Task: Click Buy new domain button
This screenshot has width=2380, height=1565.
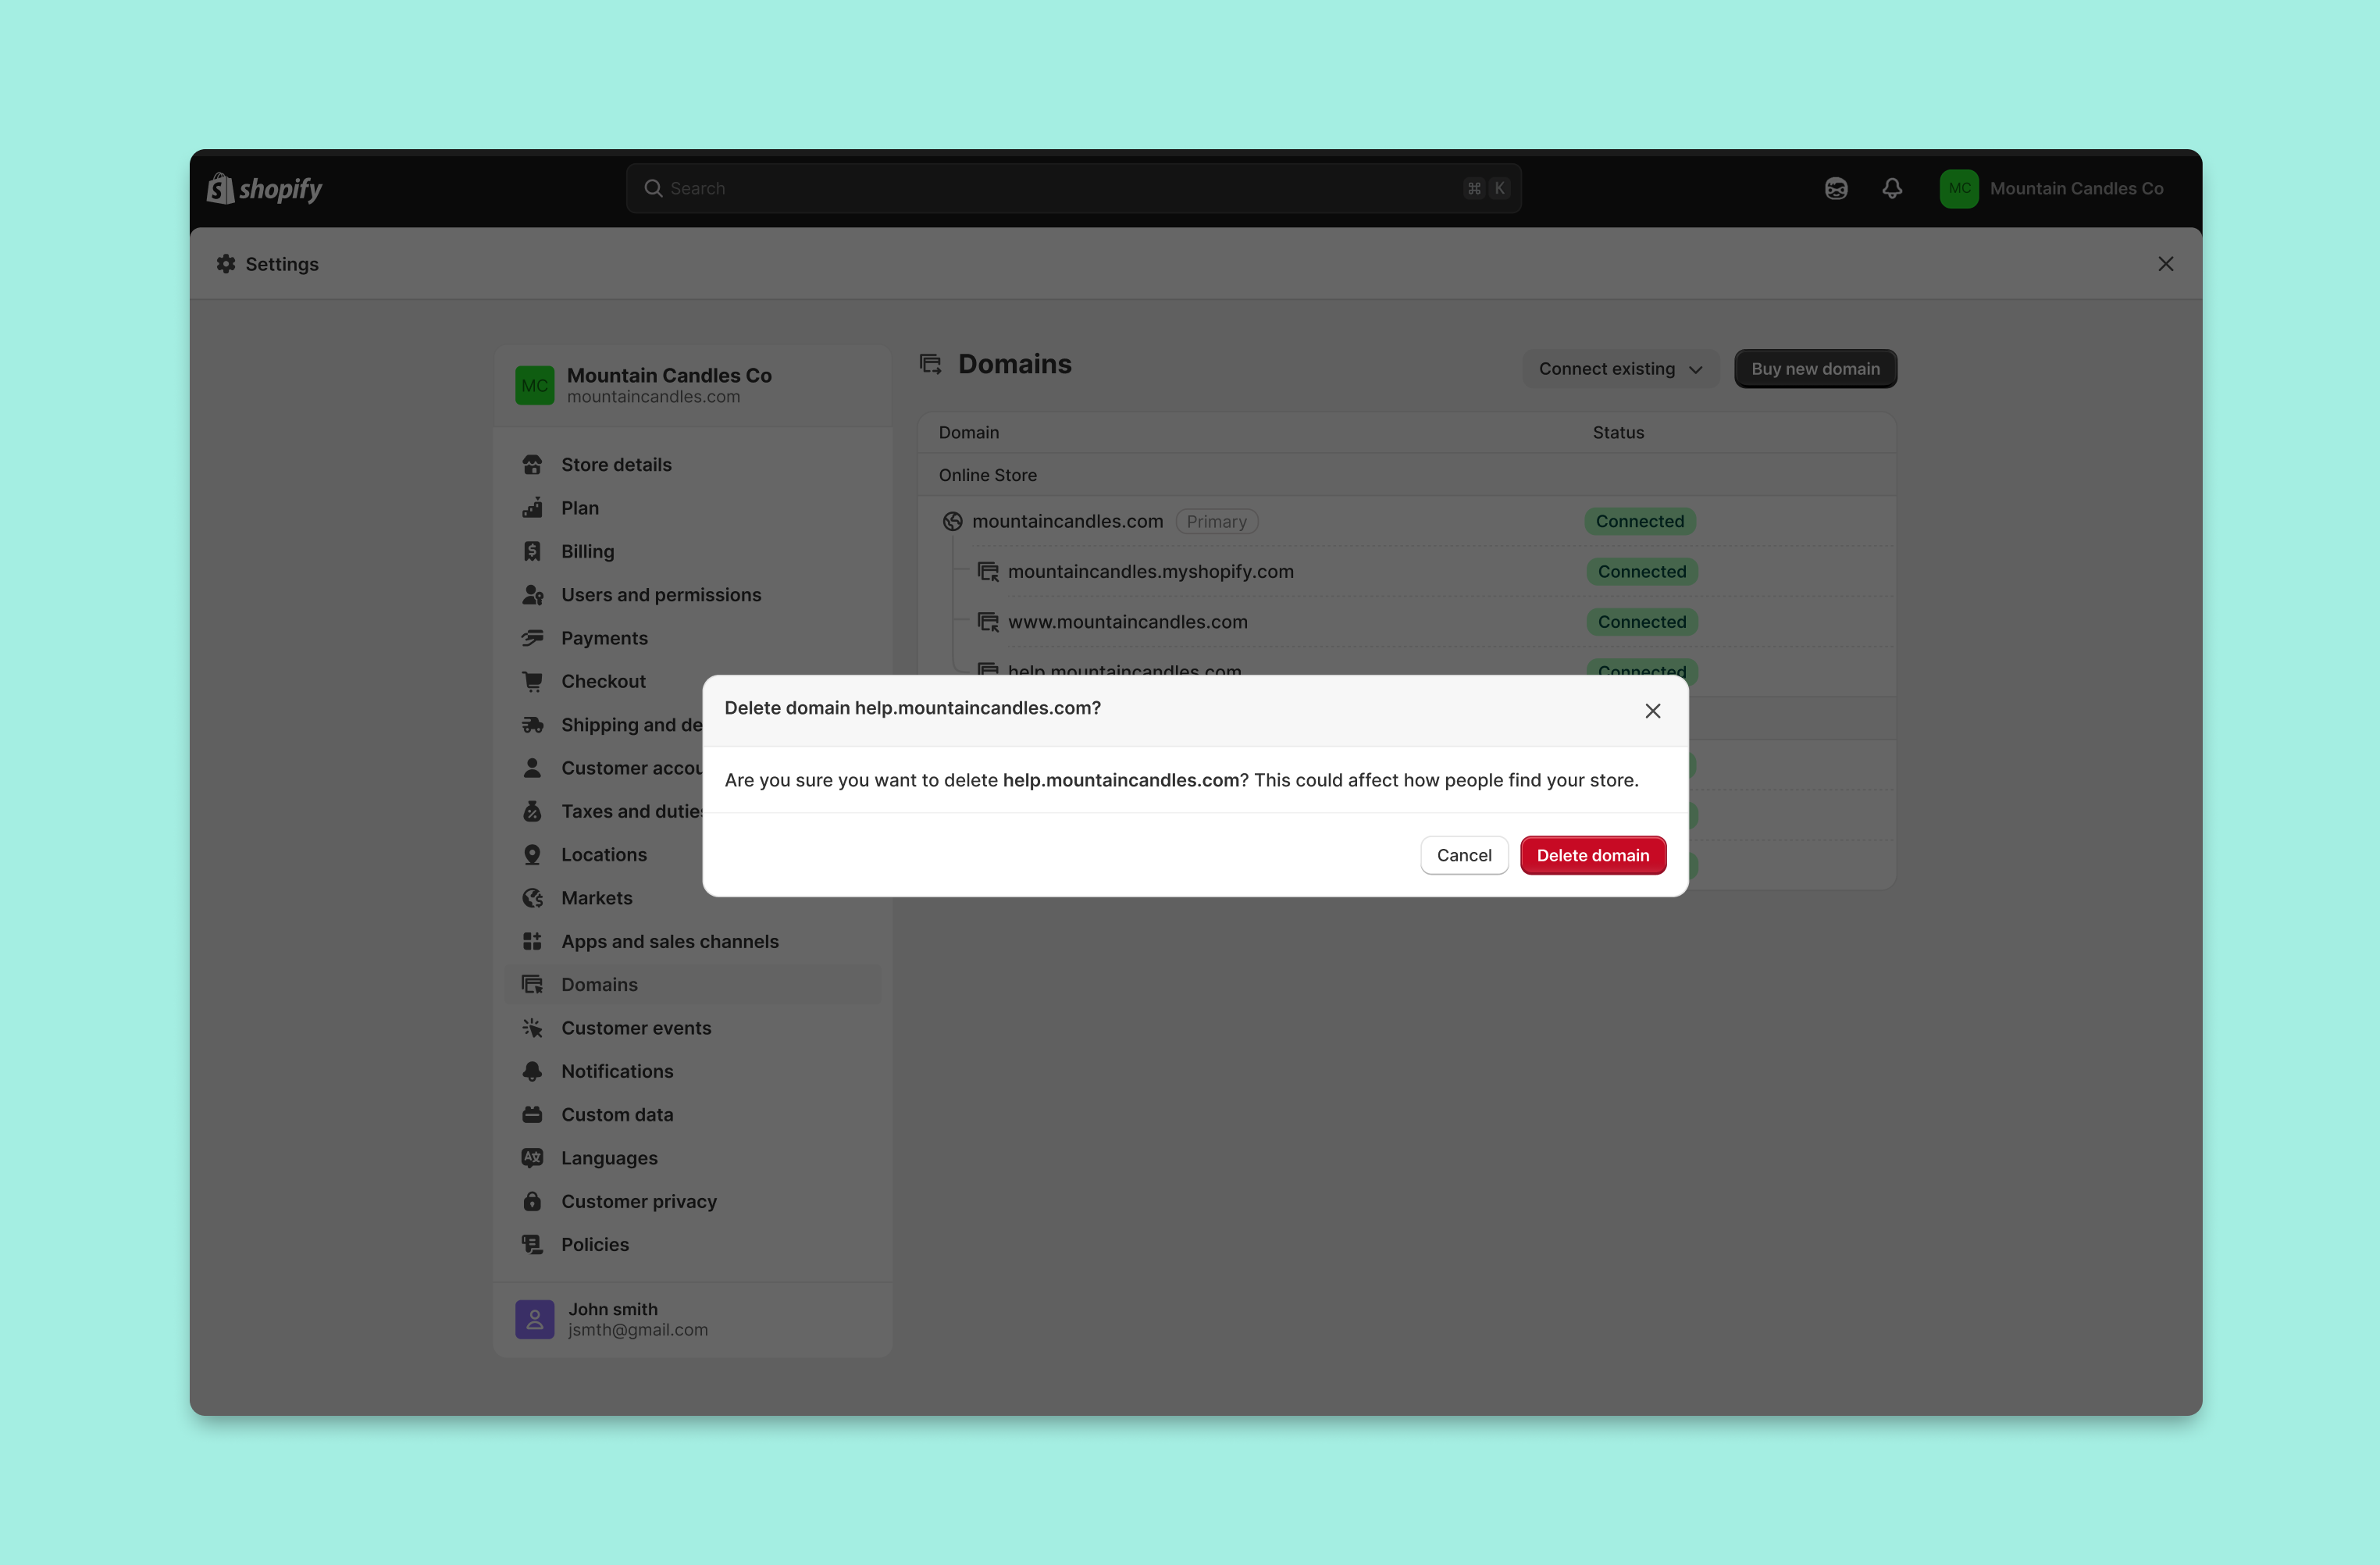Action: tap(1815, 368)
